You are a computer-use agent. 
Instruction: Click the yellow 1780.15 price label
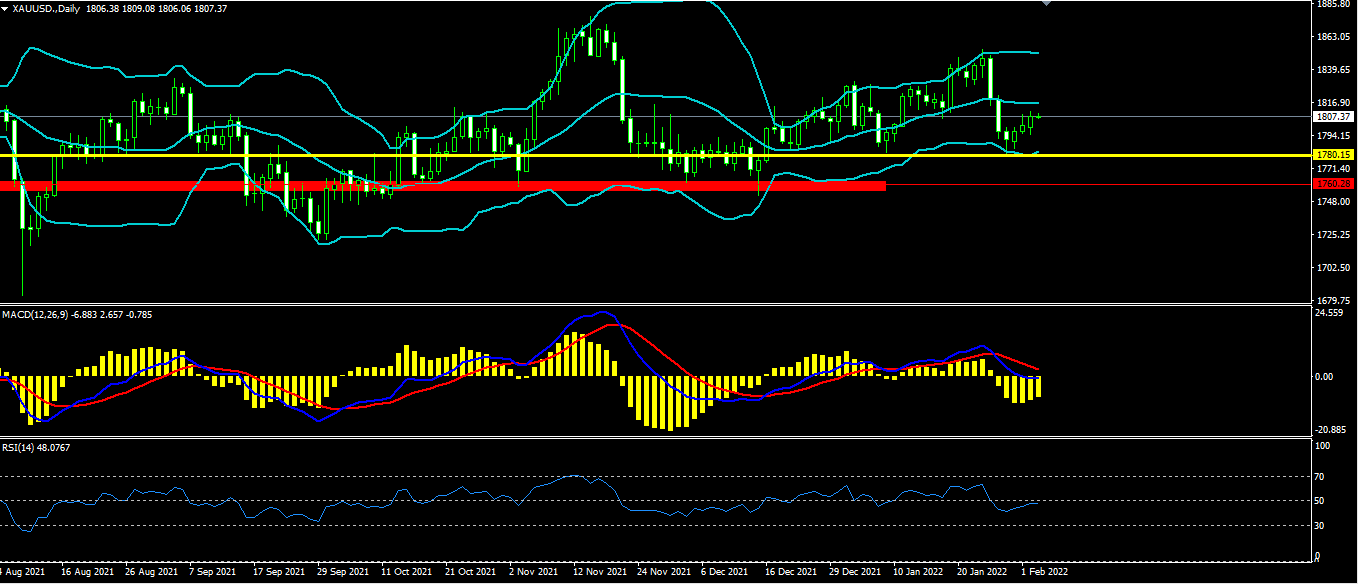[x=1334, y=155]
